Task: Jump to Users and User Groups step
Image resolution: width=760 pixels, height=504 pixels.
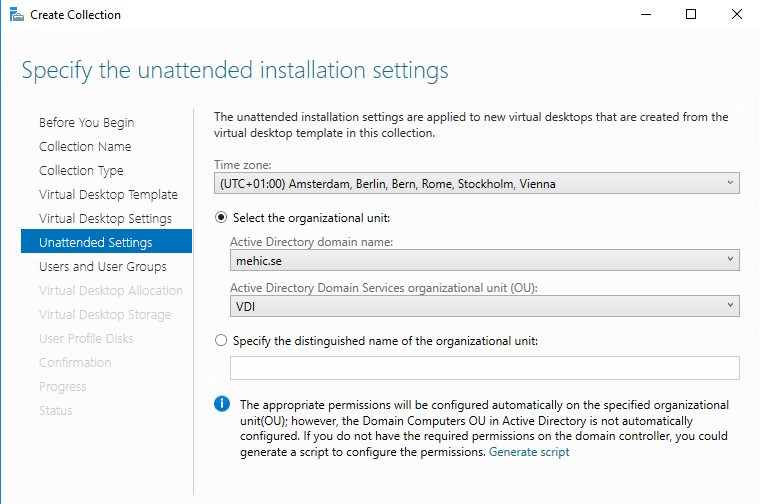Action: 102,267
